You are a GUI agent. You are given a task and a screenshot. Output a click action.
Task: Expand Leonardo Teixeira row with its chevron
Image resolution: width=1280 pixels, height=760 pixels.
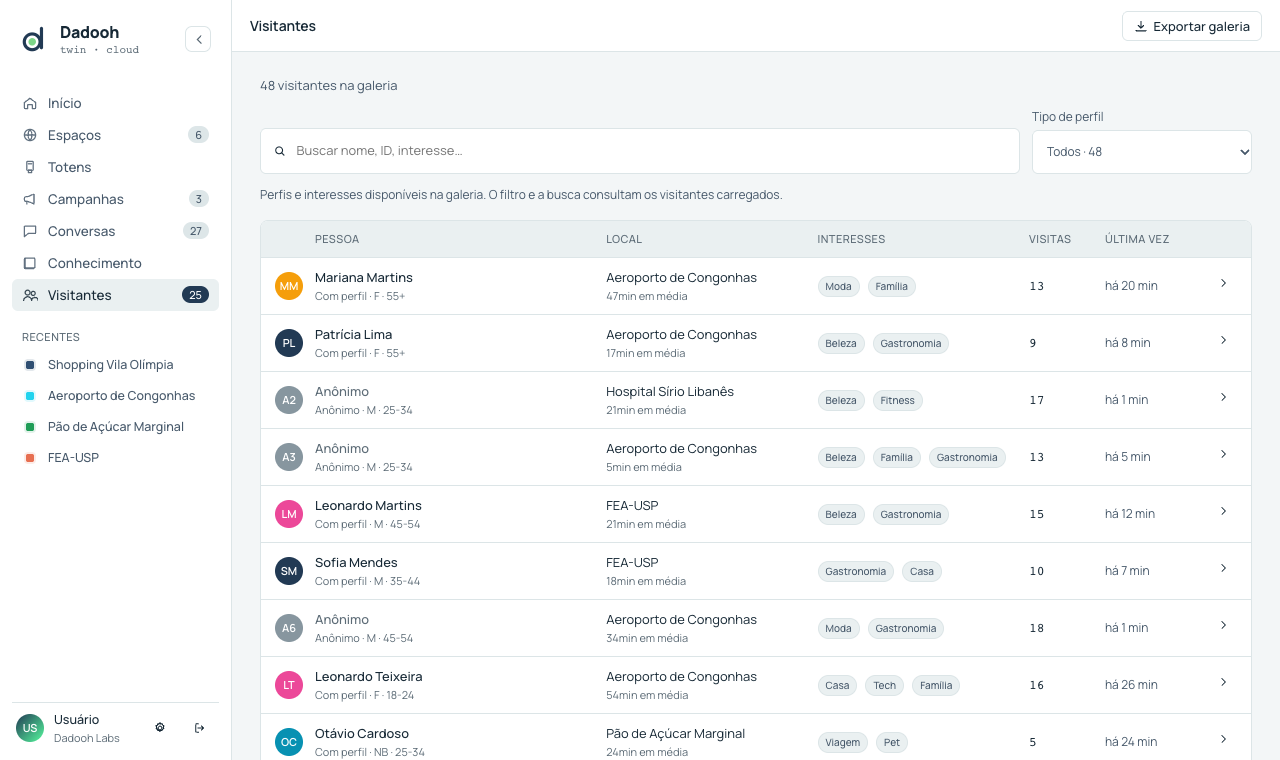point(1224,682)
